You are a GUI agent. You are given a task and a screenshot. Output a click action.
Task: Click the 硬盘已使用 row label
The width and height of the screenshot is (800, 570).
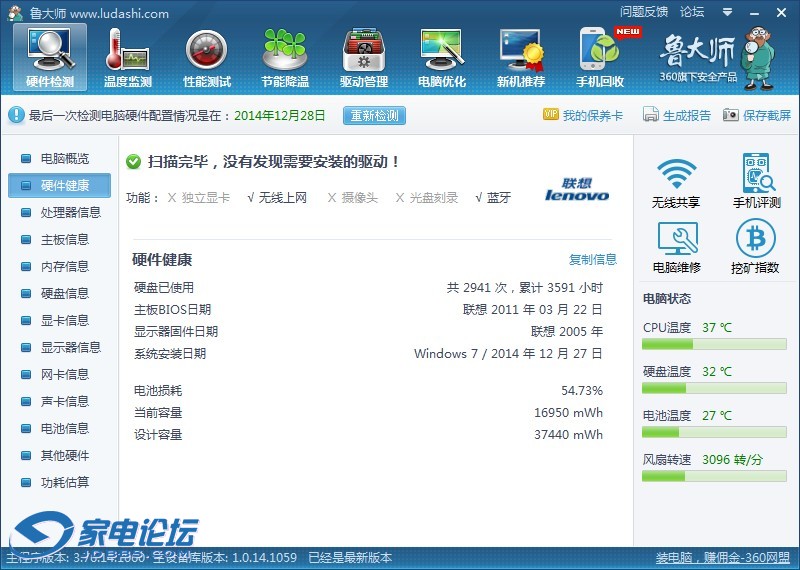click(164, 288)
